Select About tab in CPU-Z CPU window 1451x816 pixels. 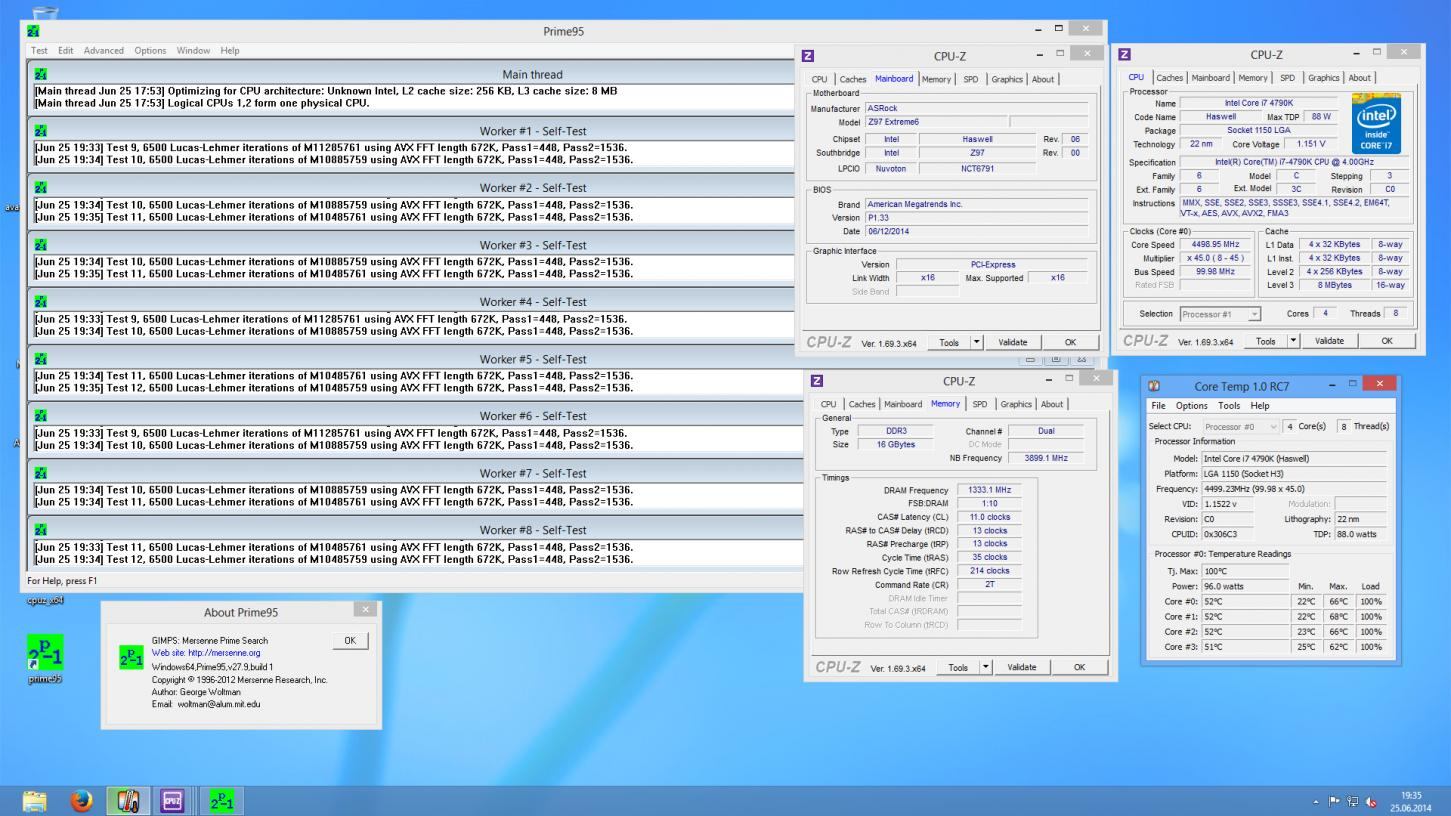coord(1360,77)
